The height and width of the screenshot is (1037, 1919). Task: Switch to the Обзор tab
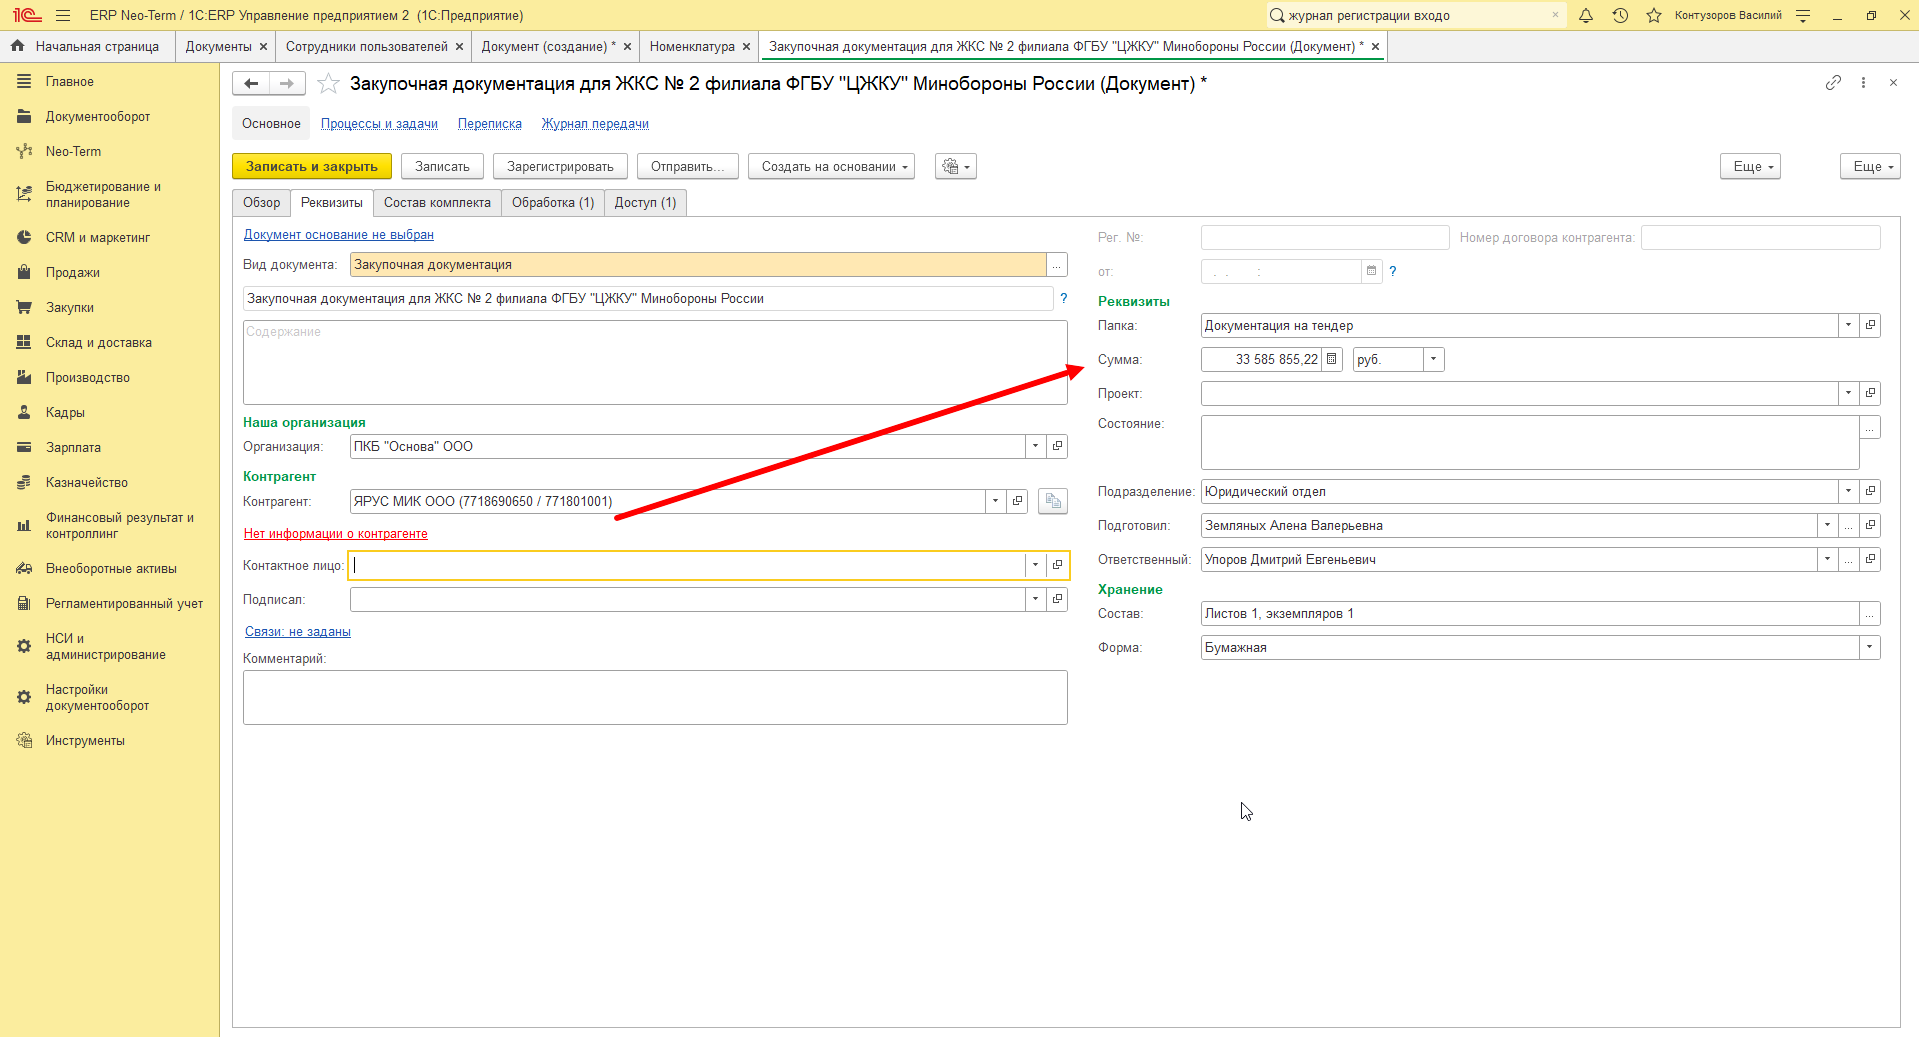pos(262,202)
